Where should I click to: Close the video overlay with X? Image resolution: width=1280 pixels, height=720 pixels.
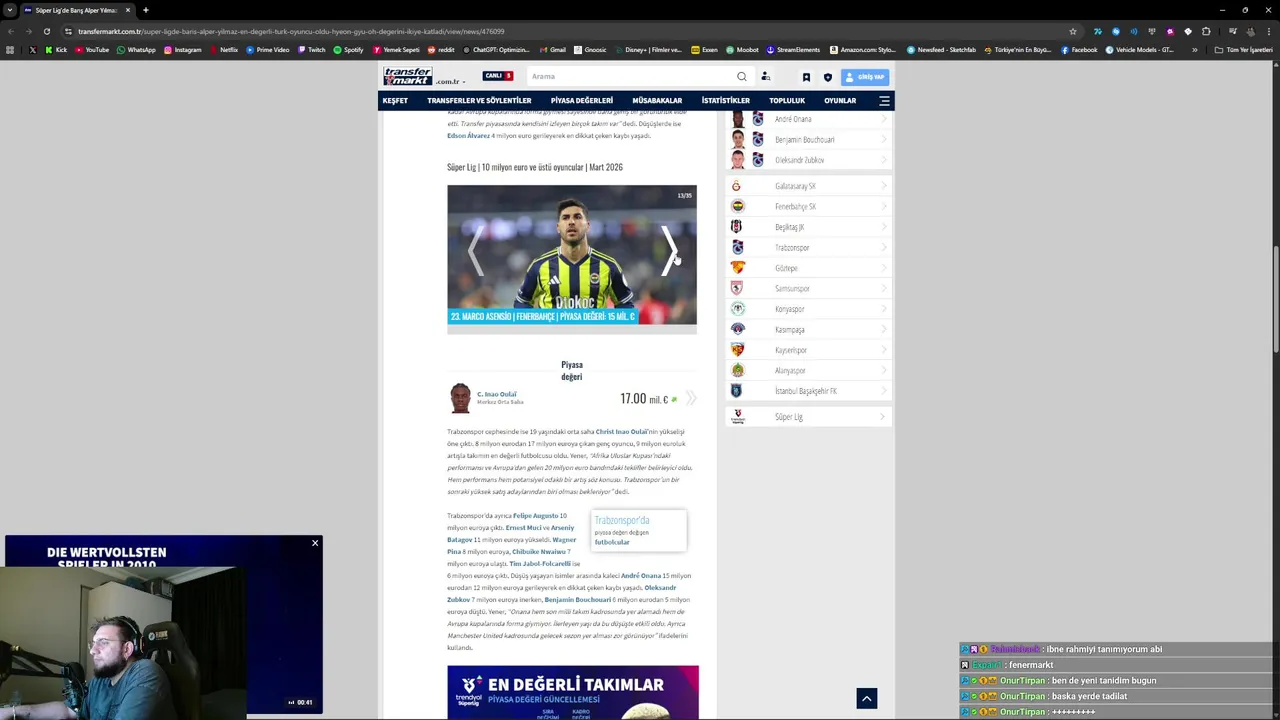pyautogui.click(x=315, y=543)
